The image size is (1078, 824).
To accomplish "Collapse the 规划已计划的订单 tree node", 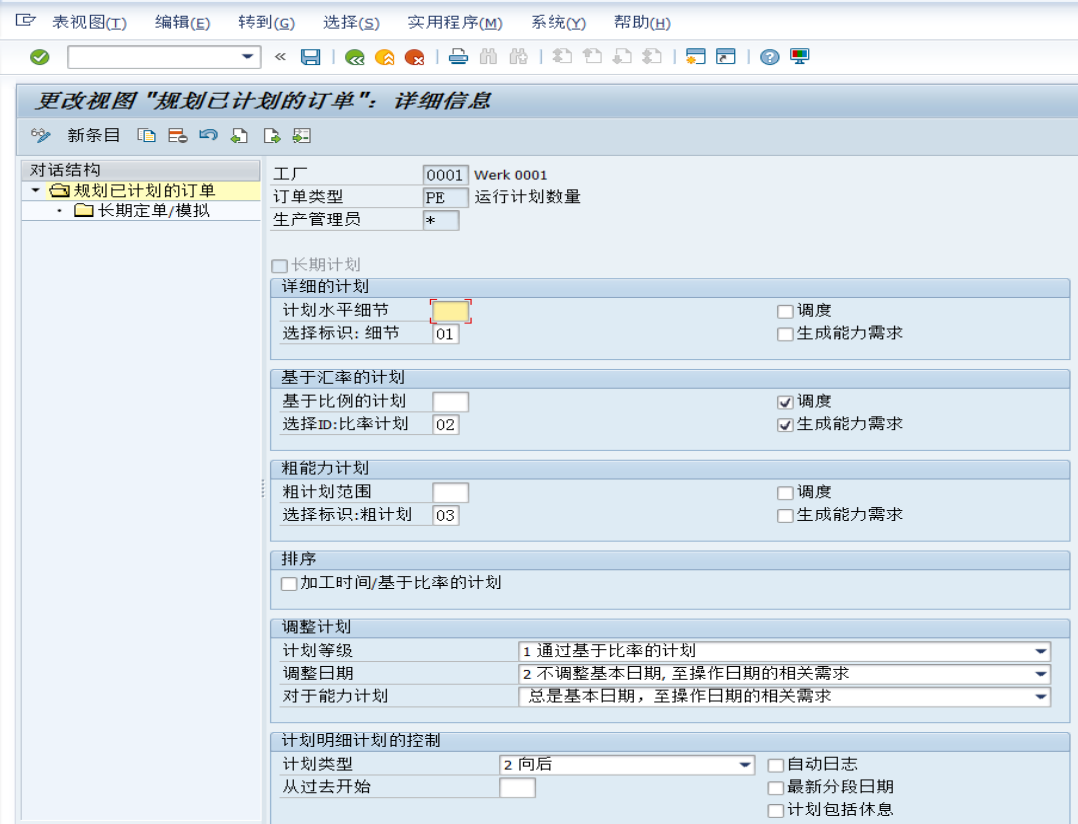I will click(35, 190).
